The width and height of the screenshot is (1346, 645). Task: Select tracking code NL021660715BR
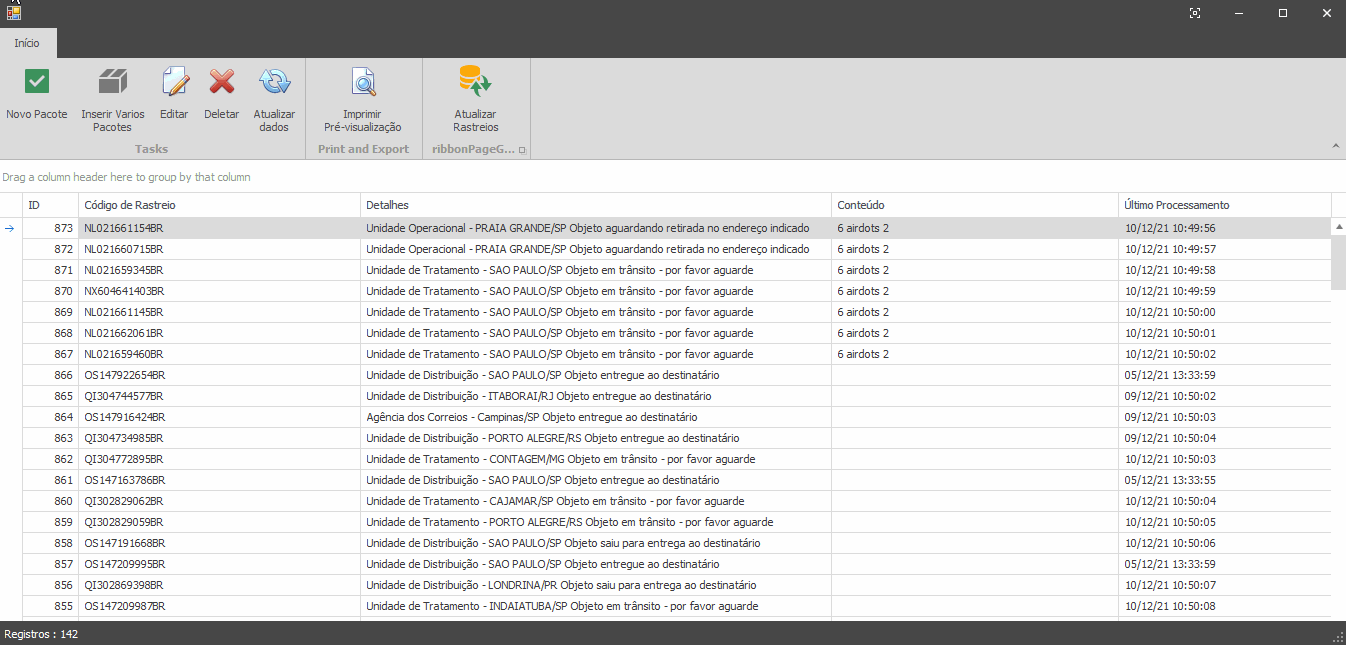point(124,249)
